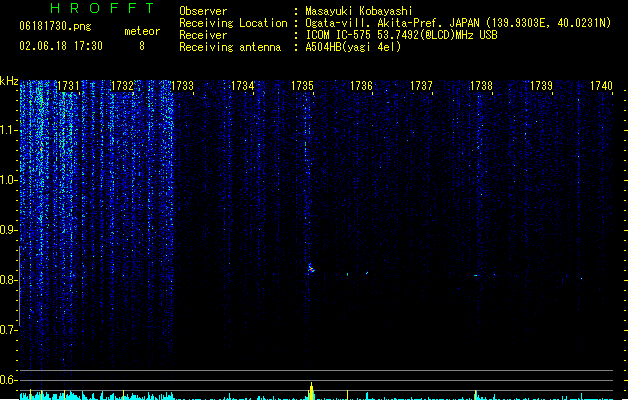Click the HROFFT title text
Image resolution: width=629 pixels, height=400 pixels.
click(x=102, y=8)
